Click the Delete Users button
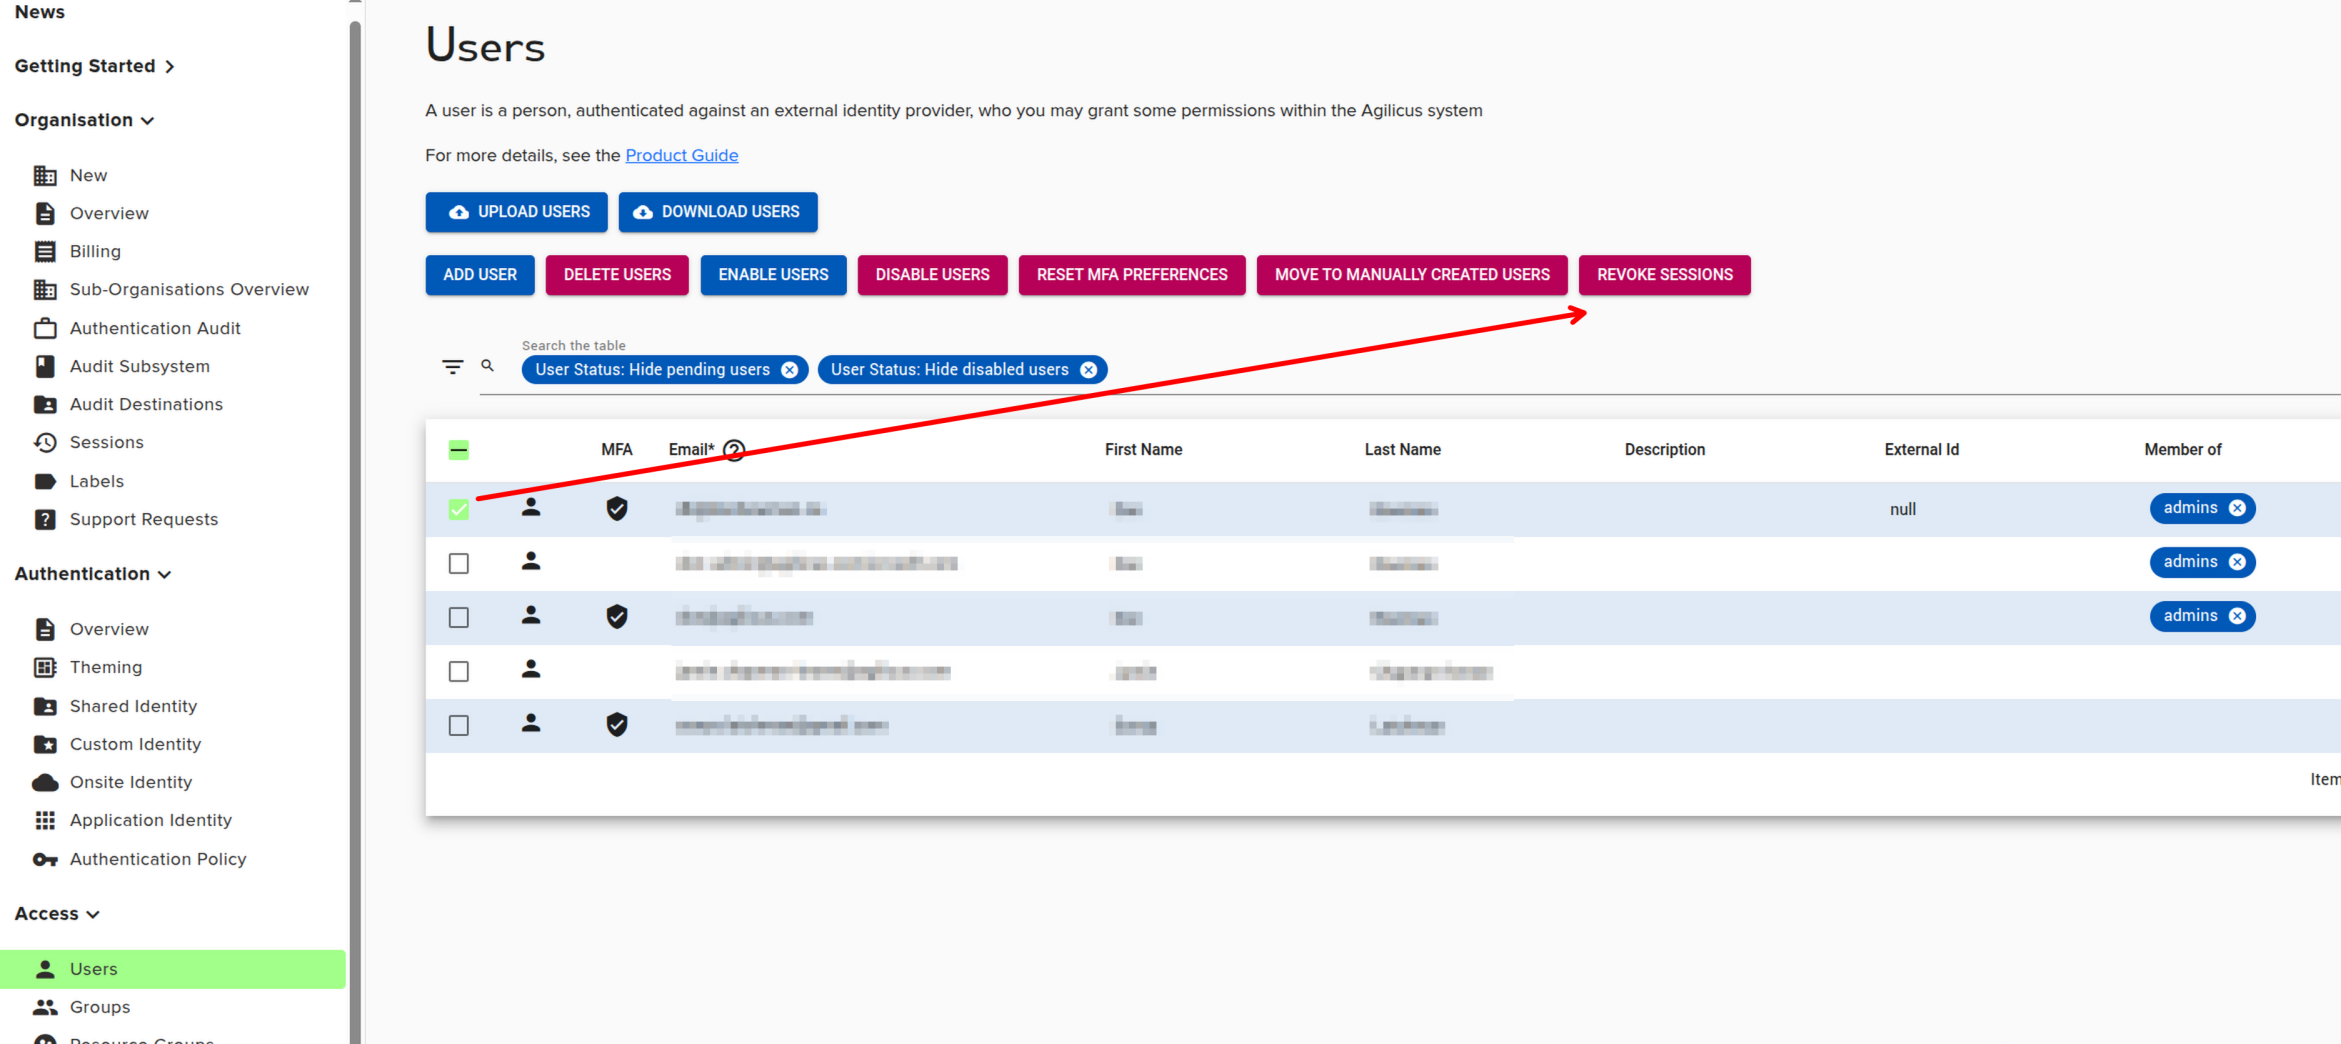Viewport: 2341px width, 1044px height. pyautogui.click(x=617, y=275)
